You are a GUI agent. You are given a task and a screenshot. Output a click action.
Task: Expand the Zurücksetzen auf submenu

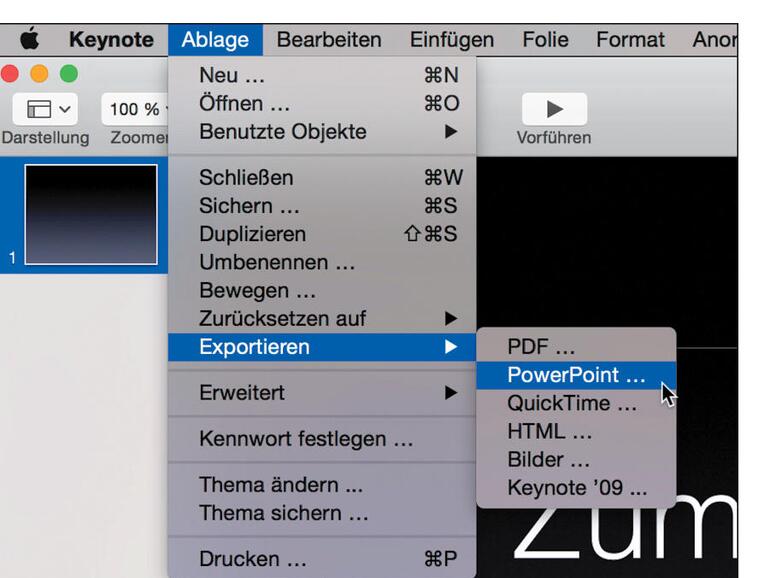tap(322, 319)
